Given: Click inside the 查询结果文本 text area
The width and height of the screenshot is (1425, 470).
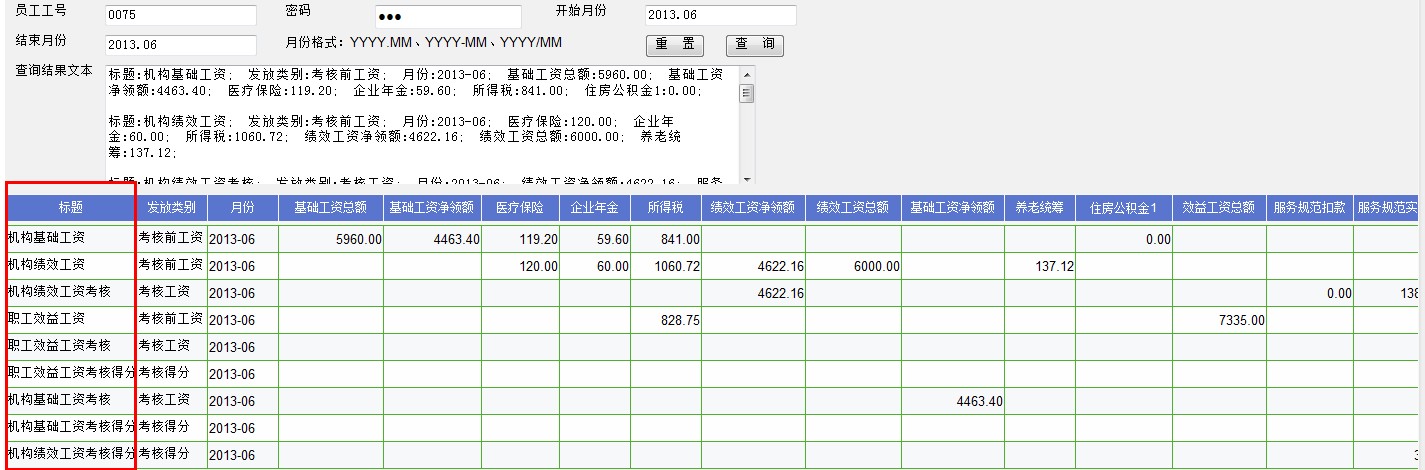Looking at the screenshot, I should click(420, 125).
